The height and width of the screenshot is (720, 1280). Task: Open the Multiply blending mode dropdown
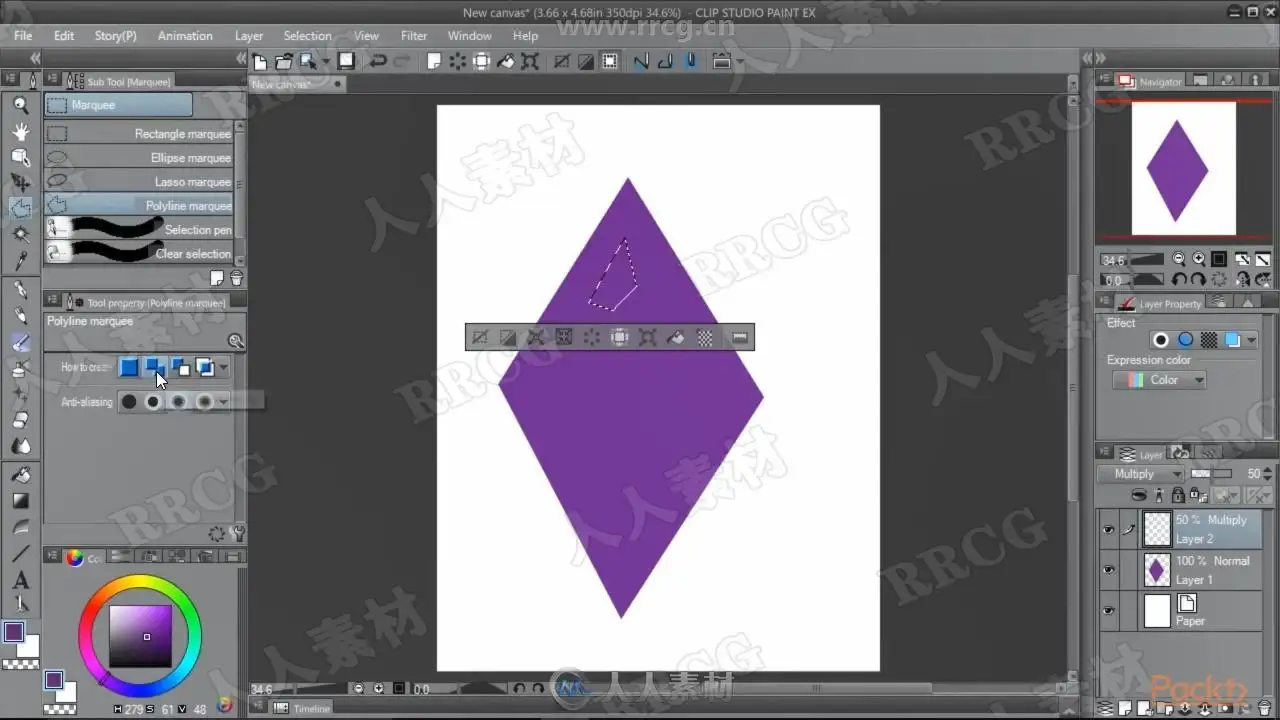1141,474
